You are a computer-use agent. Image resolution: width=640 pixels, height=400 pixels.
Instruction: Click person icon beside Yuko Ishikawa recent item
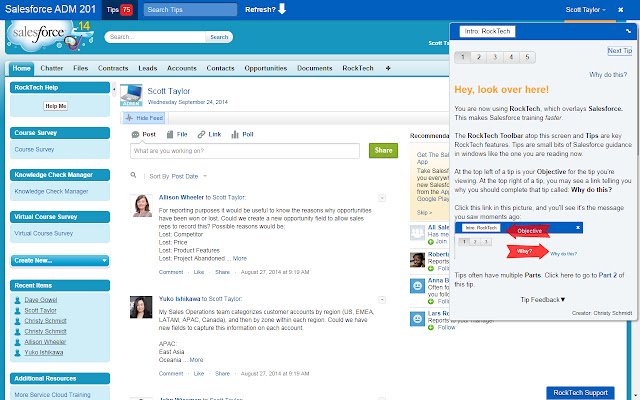18,353
